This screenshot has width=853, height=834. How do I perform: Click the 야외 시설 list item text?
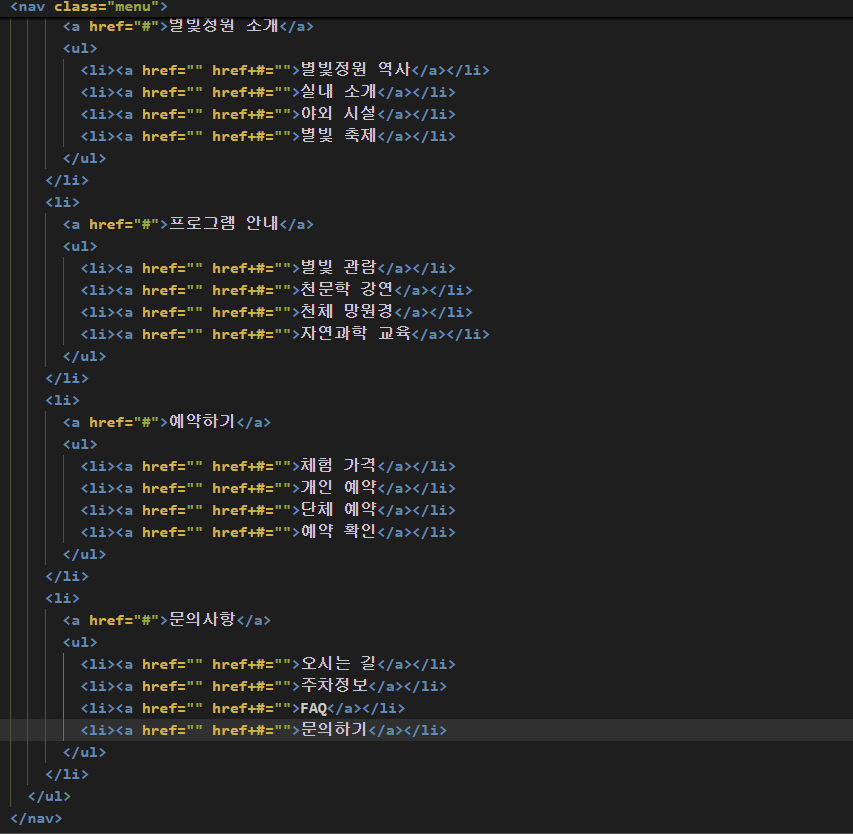point(338,114)
